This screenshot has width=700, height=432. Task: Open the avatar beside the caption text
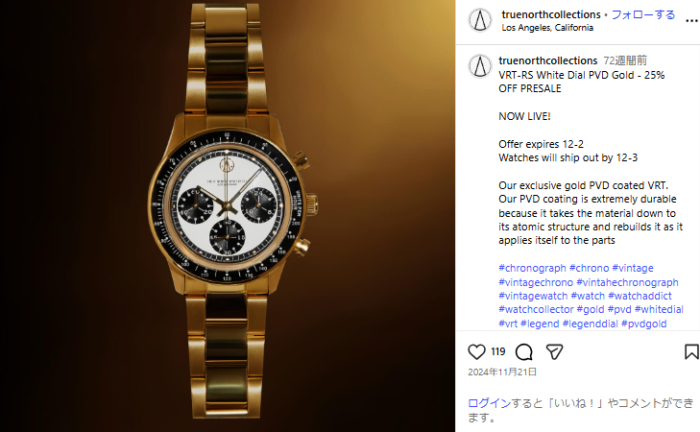point(480,66)
